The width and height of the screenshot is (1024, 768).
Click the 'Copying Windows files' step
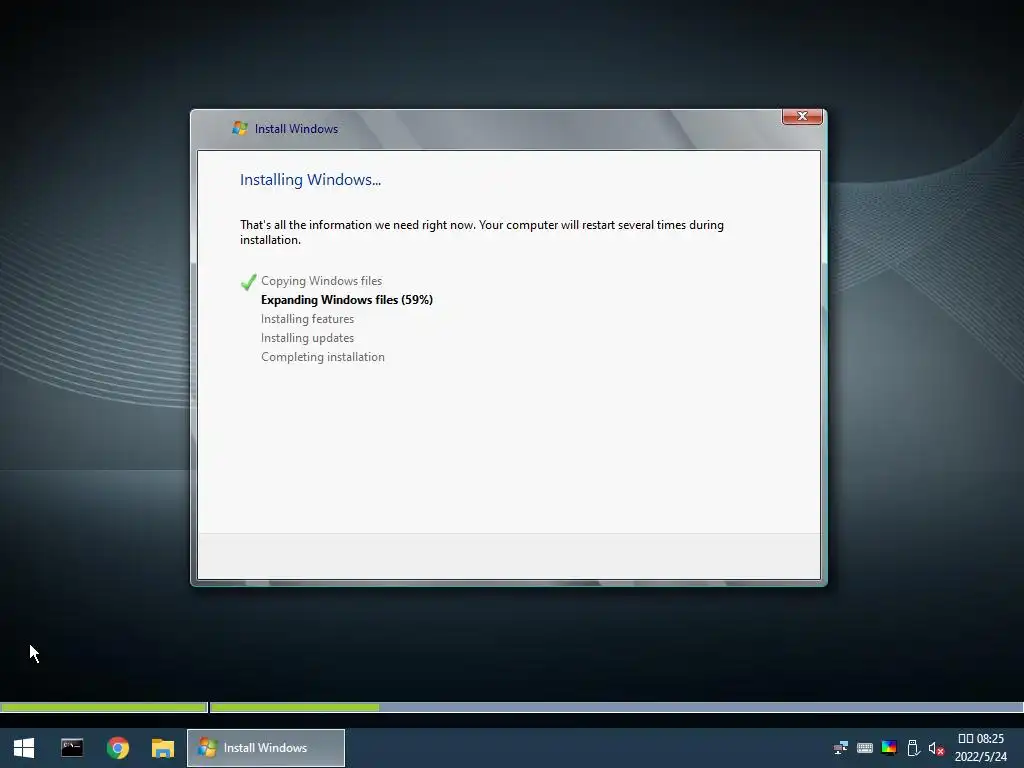[321, 281]
